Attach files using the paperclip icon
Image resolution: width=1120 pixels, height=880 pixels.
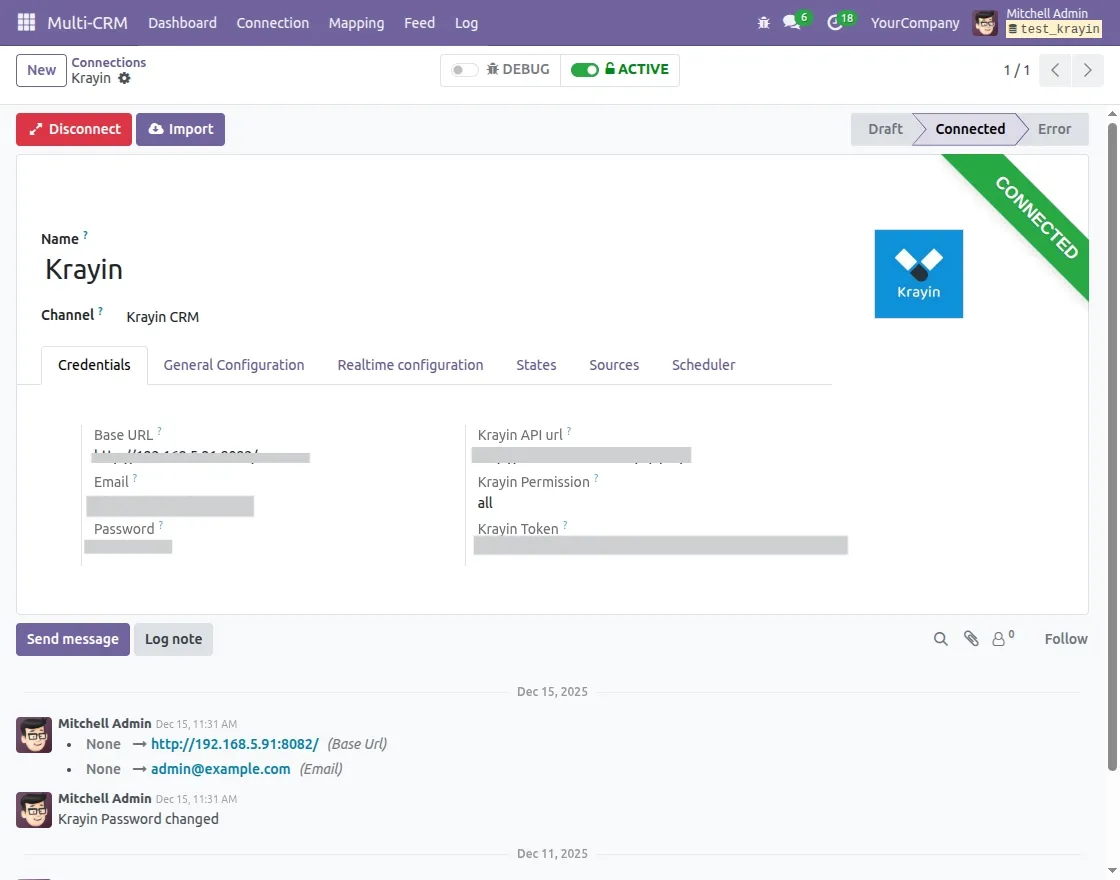click(x=971, y=639)
